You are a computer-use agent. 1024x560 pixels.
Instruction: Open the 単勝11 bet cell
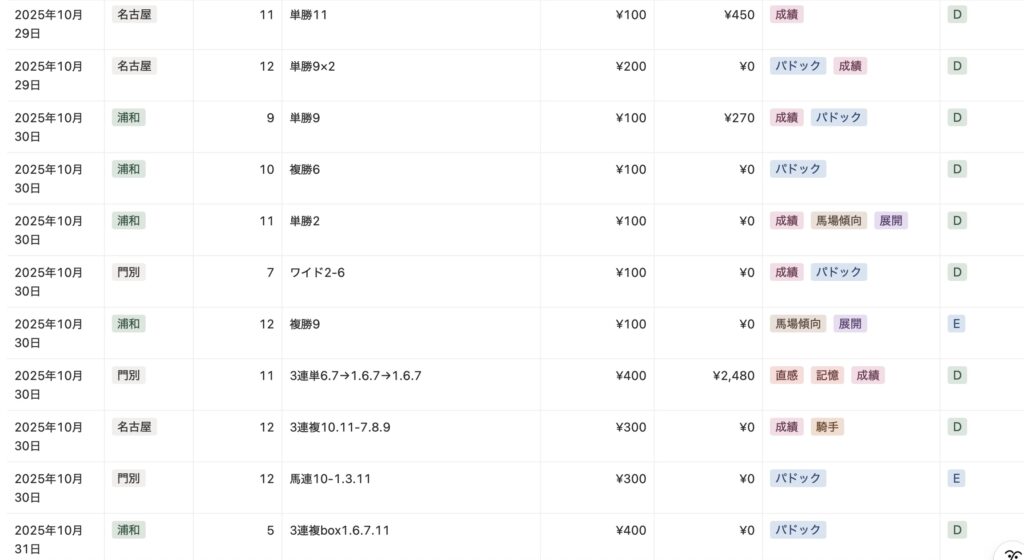click(308, 15)
